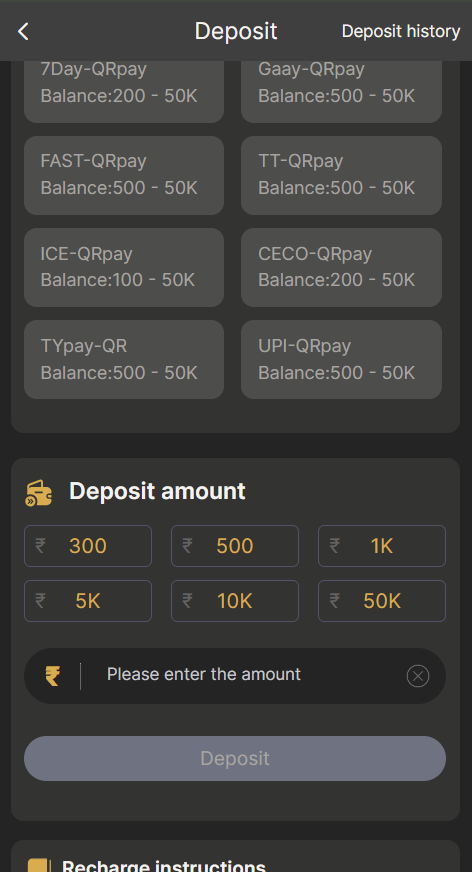Pick the CECO-QRpay option
472x872 pixels.
[341, 267]
